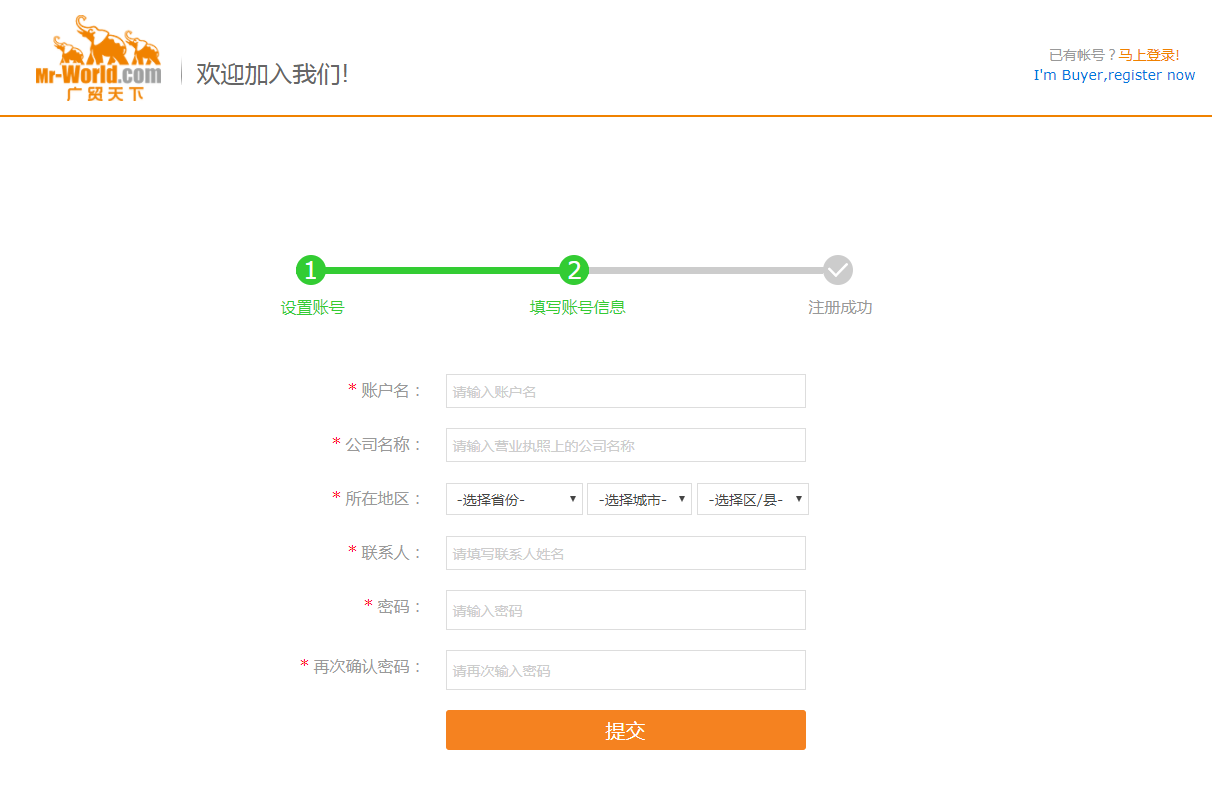This screenshot has width=1212, height=808.
Task: Select the 填写账号信息 step label
Action: tap(577, 308)
